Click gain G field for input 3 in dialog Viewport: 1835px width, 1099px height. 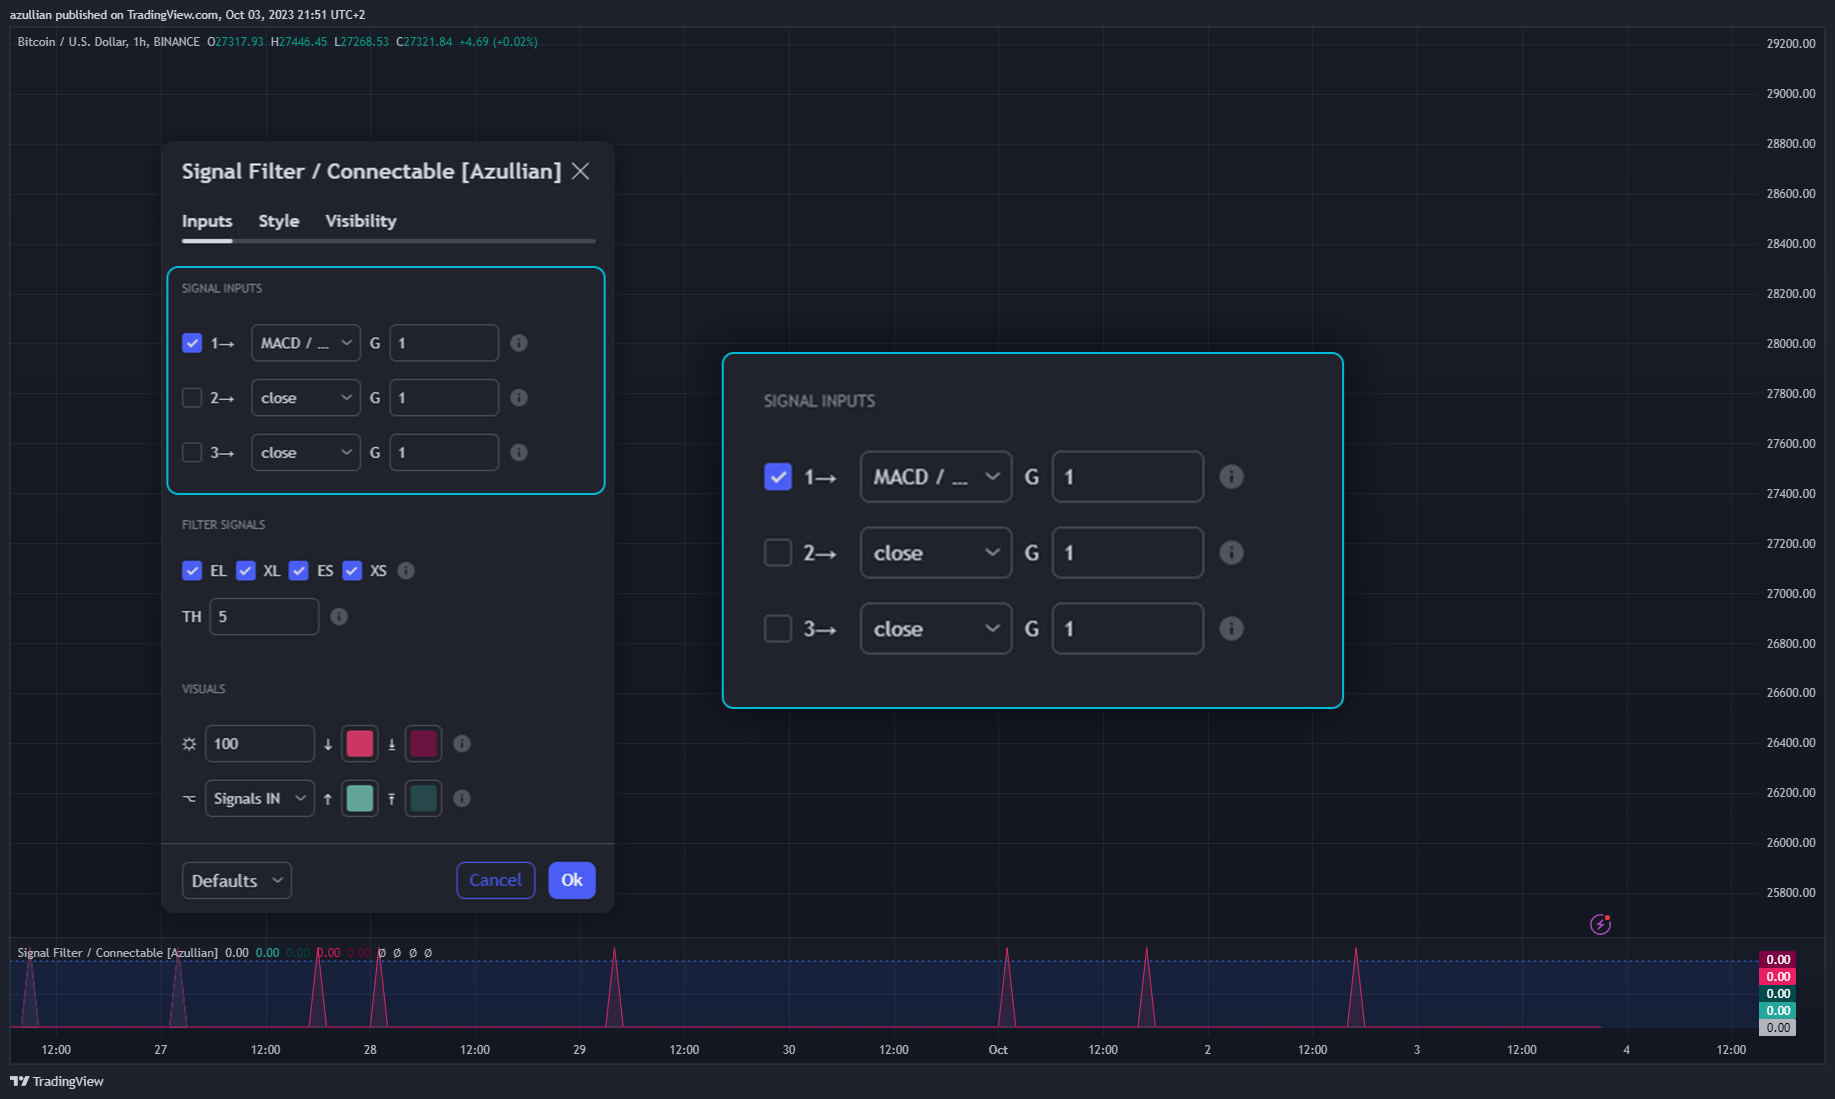pos(444,453)
